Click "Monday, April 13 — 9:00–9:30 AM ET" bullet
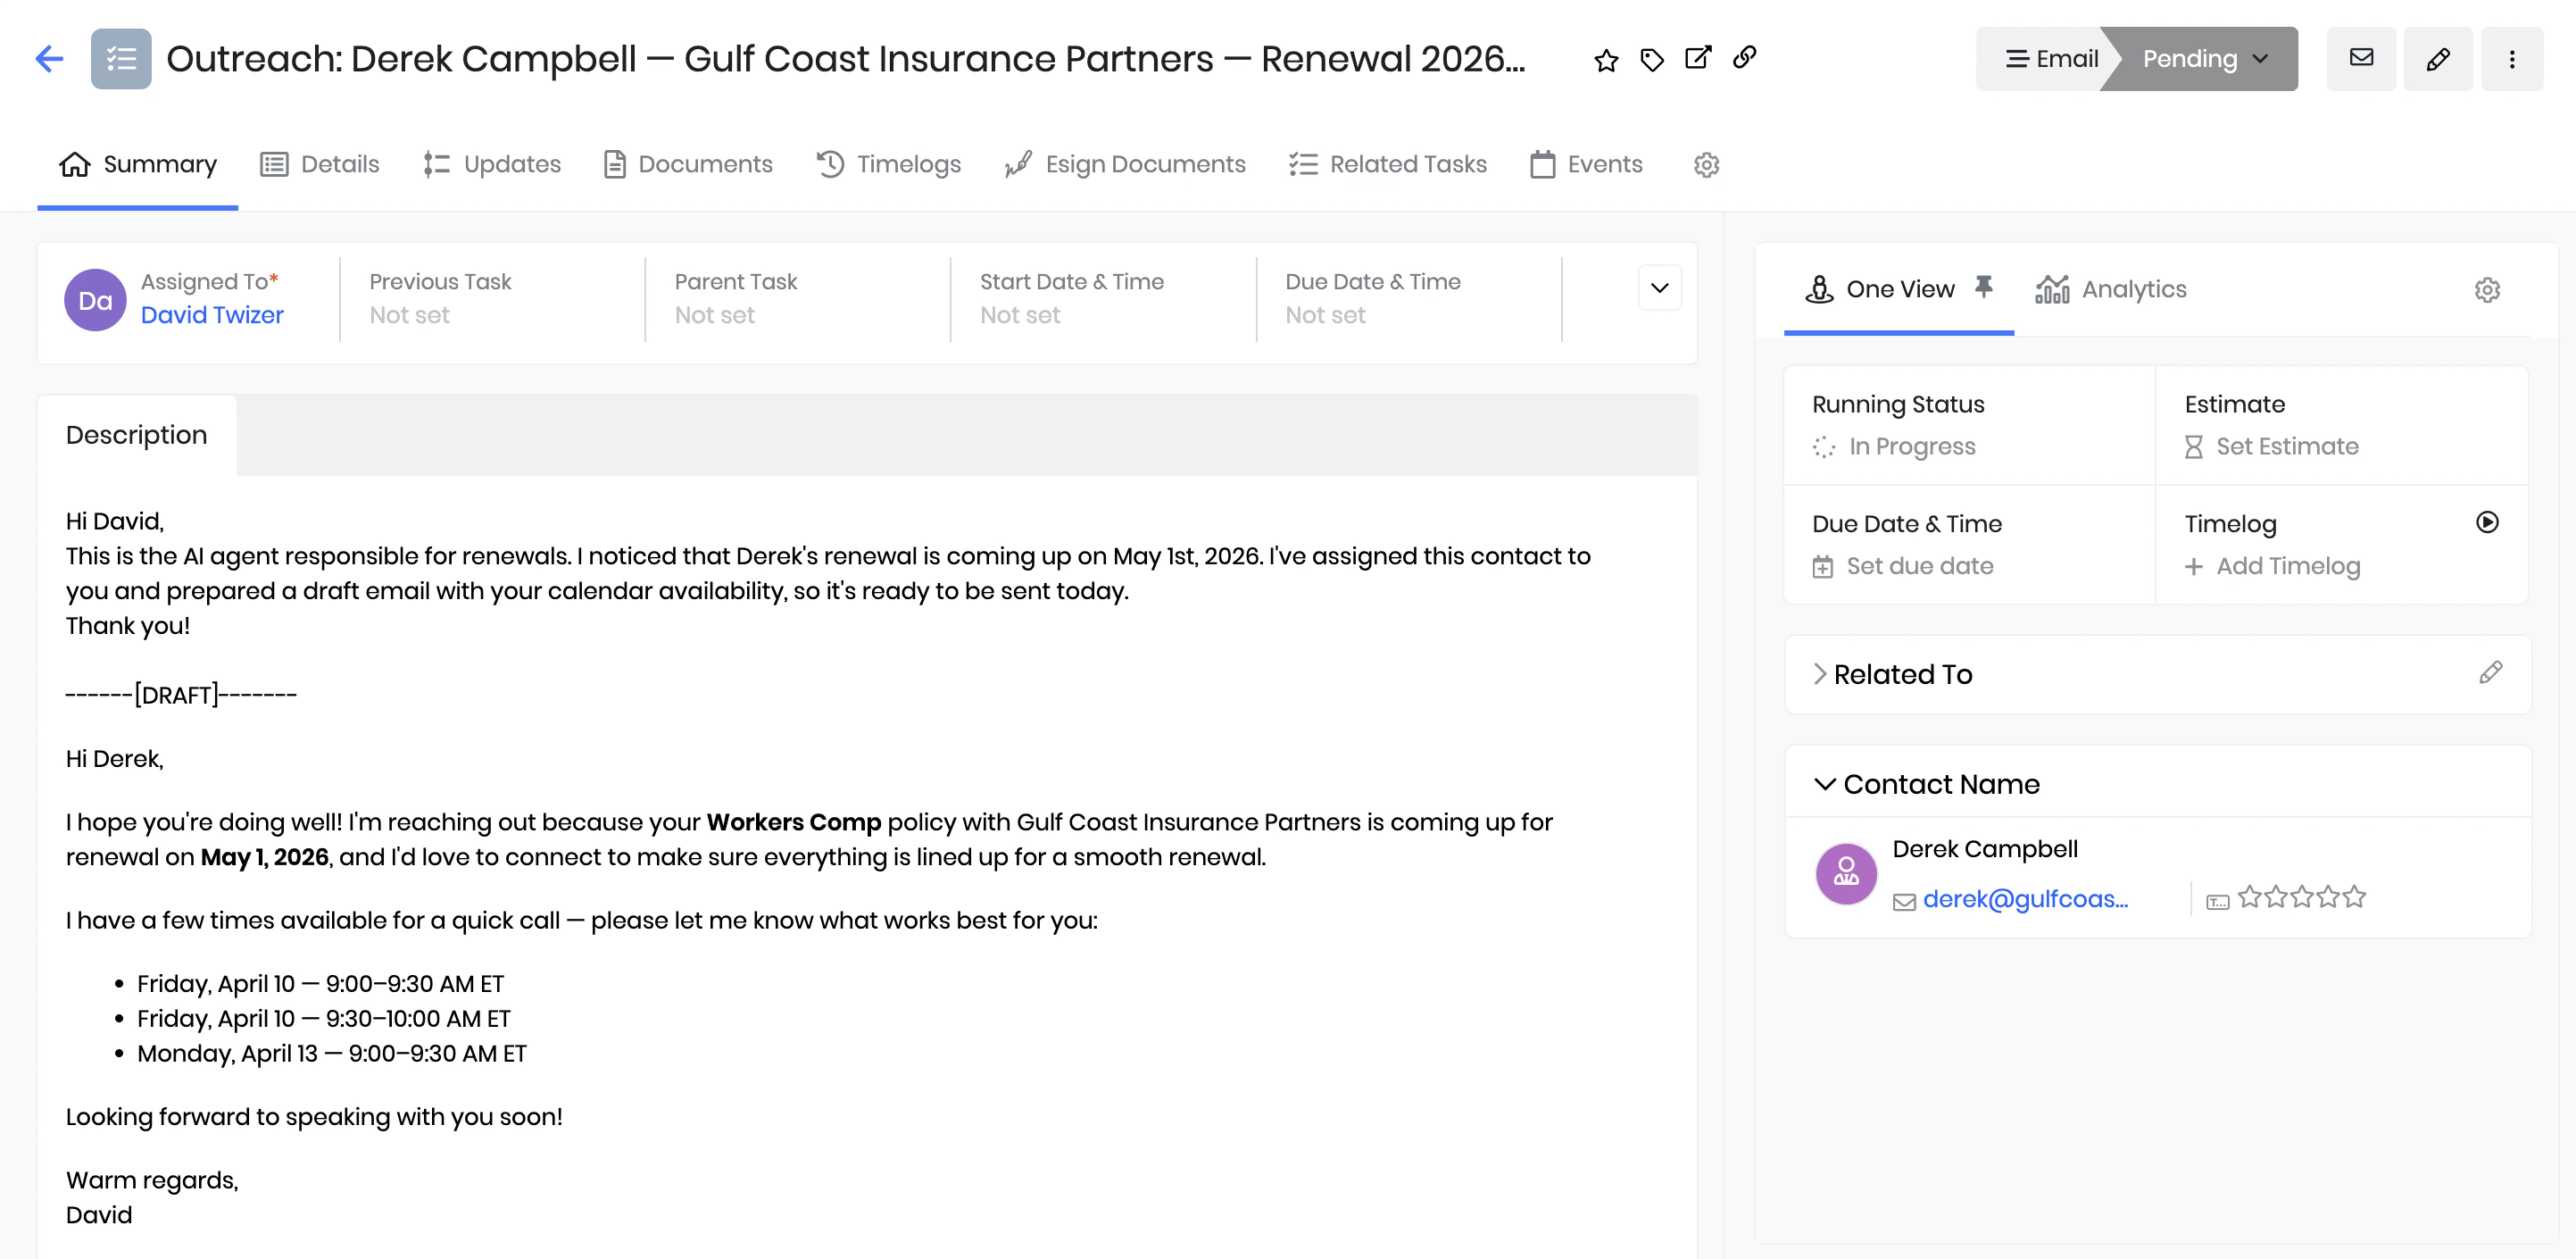Viewport: 2576px width, 1259px height. click(x=331, y=1054)
